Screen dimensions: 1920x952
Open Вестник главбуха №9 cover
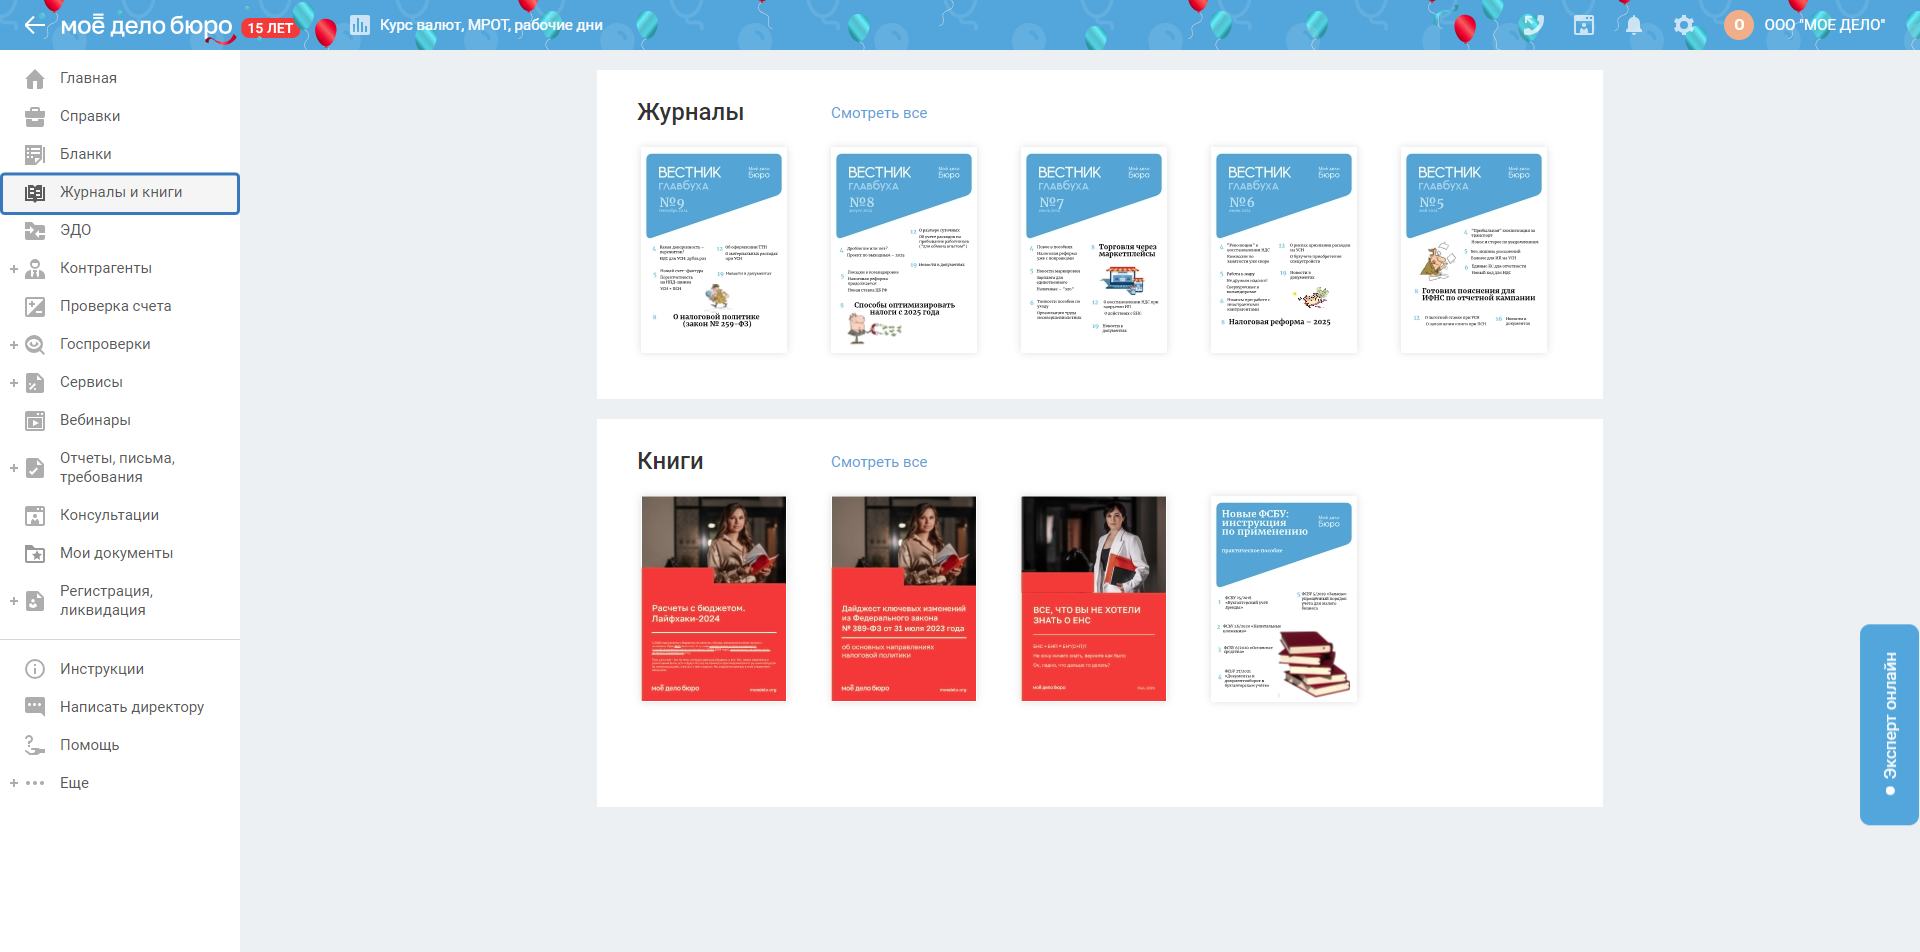(714, 250)
